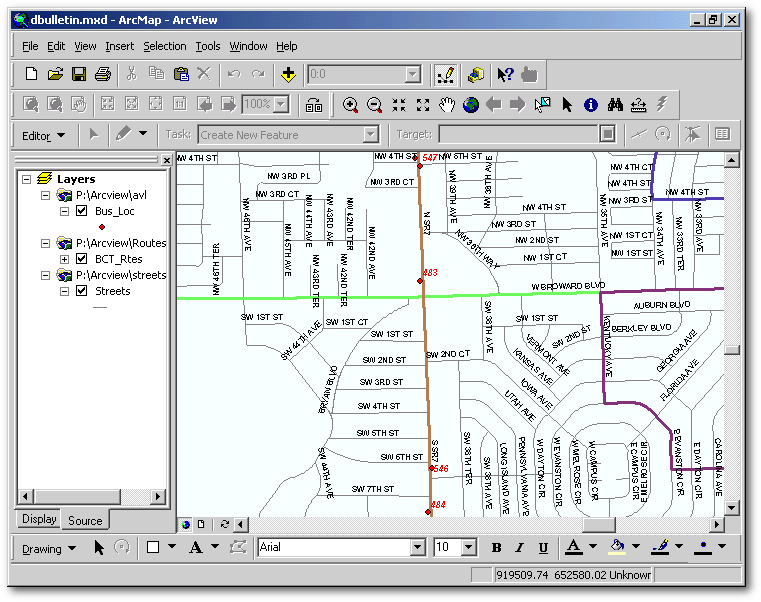Image resolution: width=761 pixels, height=602 pixels.
Task: Open the Fill Color paint bucket
Action: tap(617, 547)
